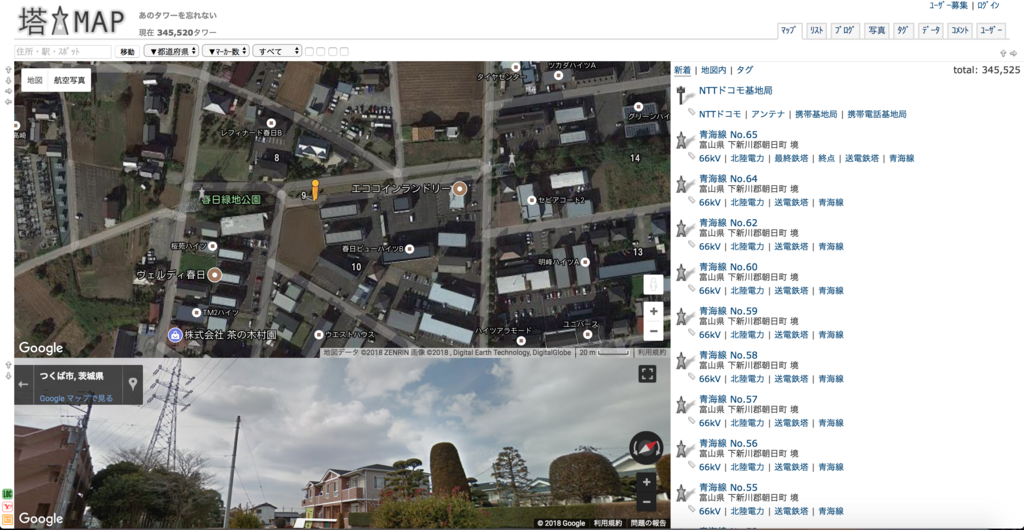Click the up arrow left of the map
Image resolution: width=1024 pixels, height=530 pixels.
pyautogui.click(x=8, y=69)
